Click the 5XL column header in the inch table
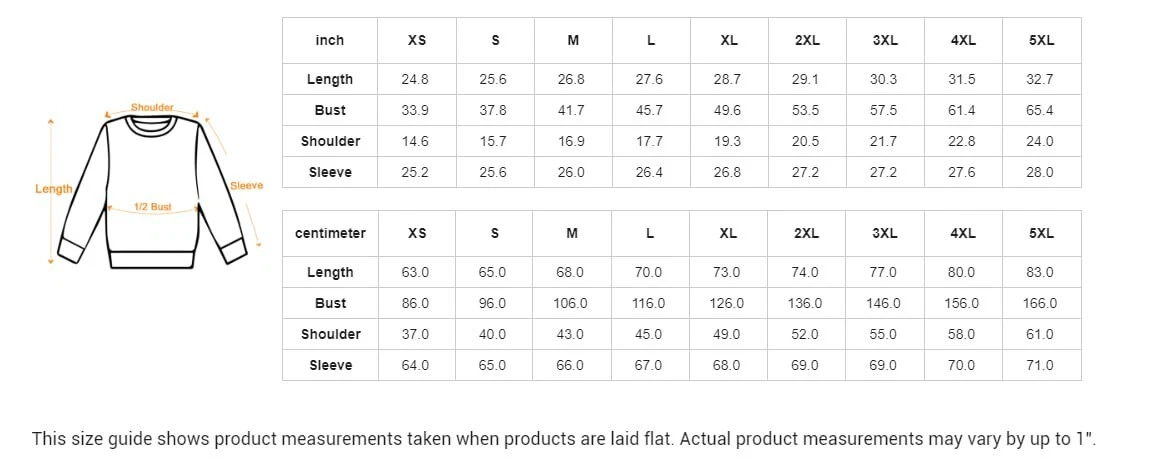 [x=1040, y=40]
